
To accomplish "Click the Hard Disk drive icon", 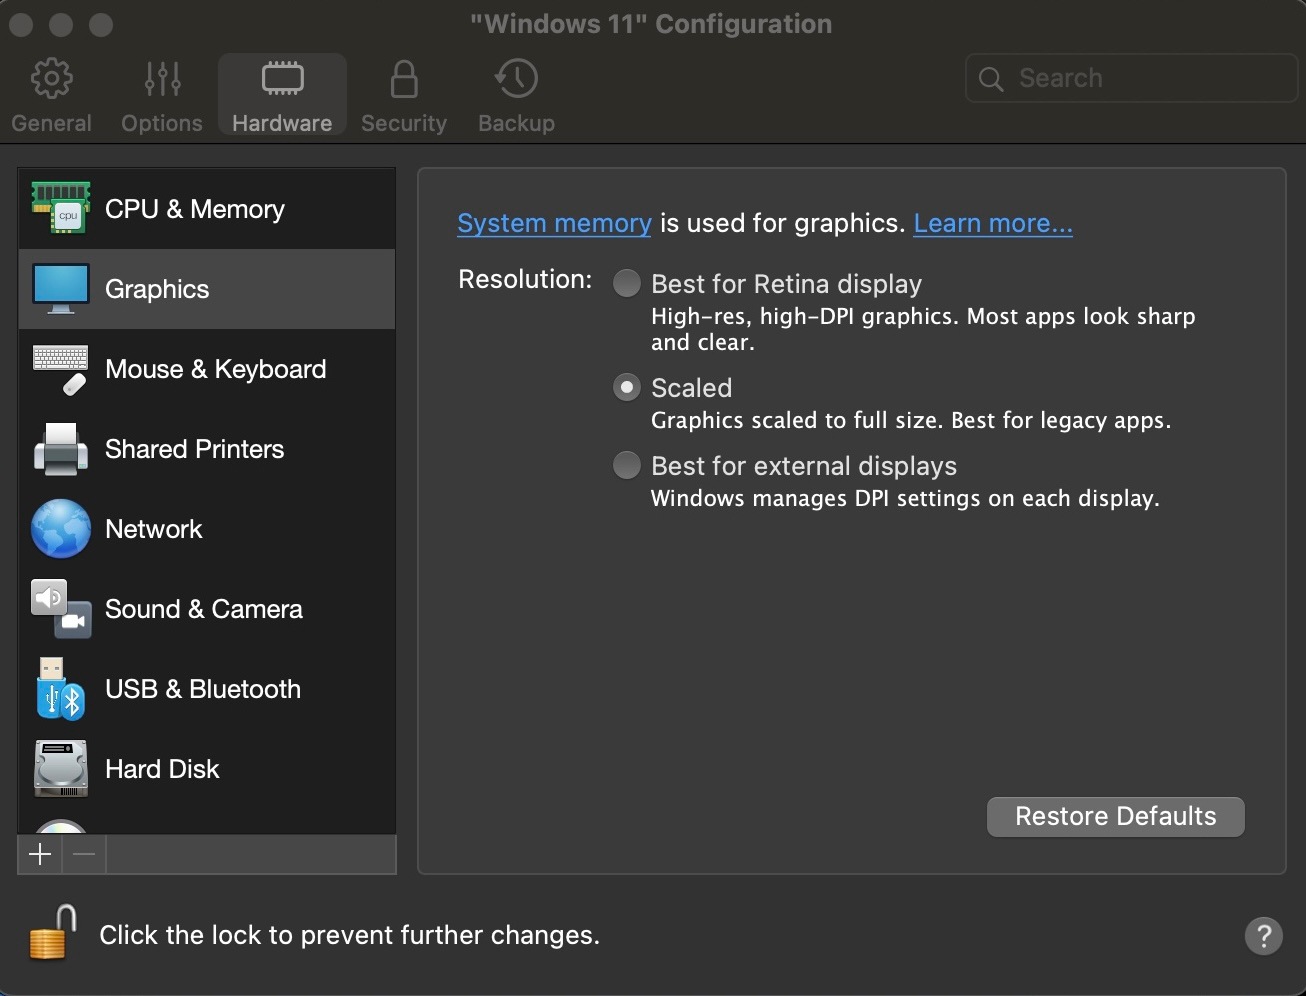I will click(61, 769).
